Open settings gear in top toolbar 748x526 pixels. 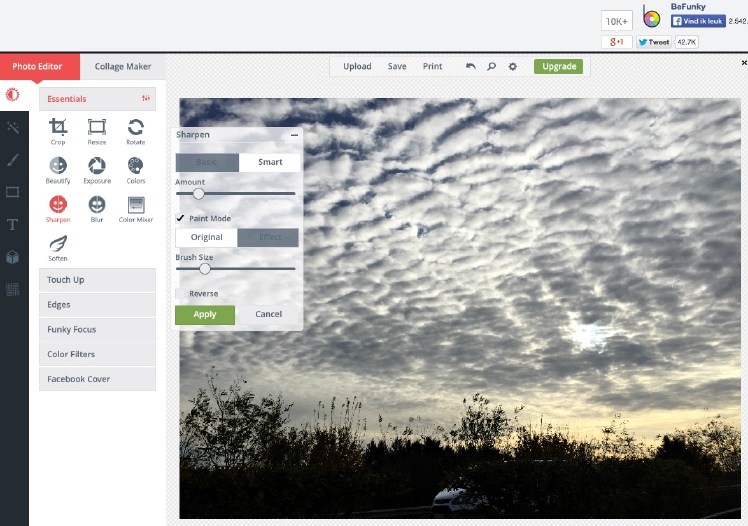(512, 66)
